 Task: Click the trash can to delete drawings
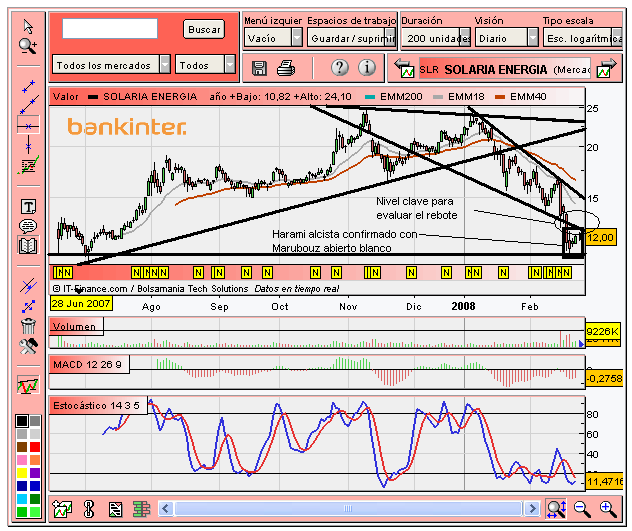[28, 326]
